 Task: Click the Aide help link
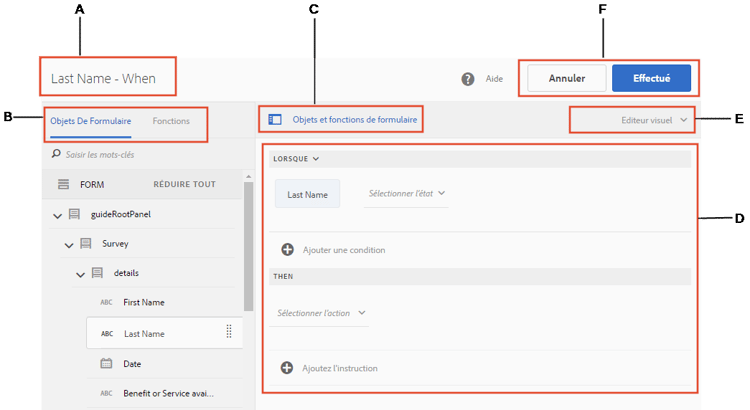click(x=494, y=79)
